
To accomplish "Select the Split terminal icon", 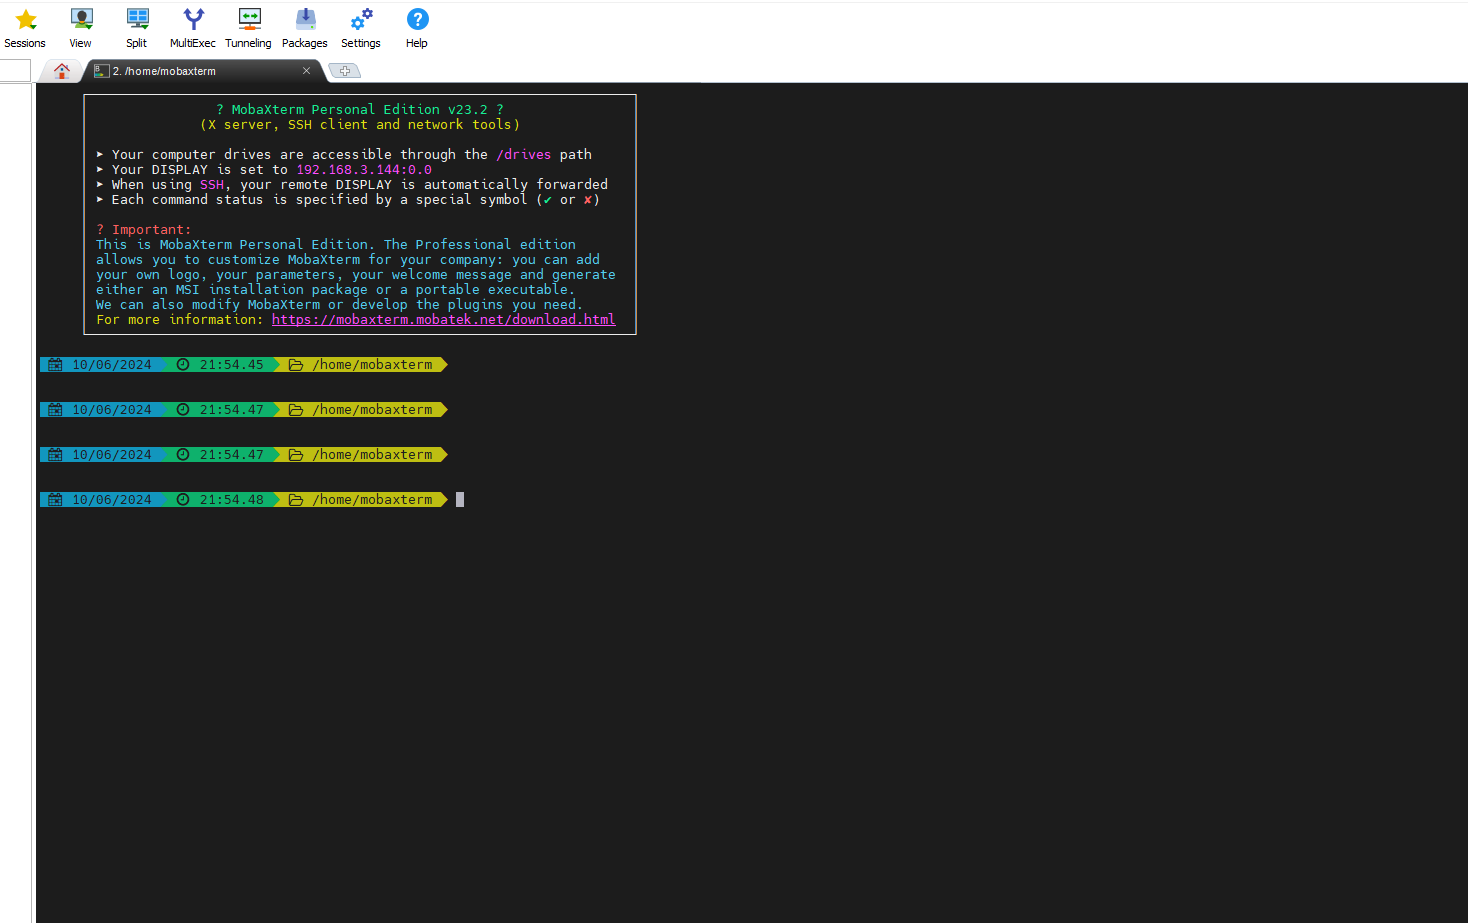I will click(137, 19).
